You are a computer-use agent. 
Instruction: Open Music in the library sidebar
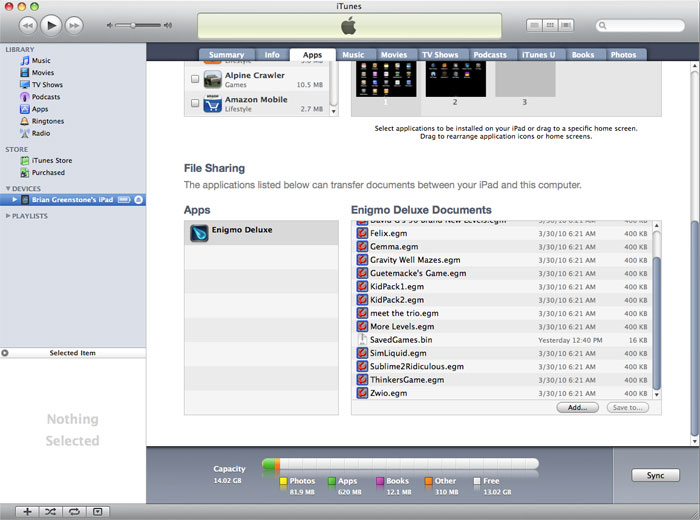pyautogui.click(x=40, y=61)
